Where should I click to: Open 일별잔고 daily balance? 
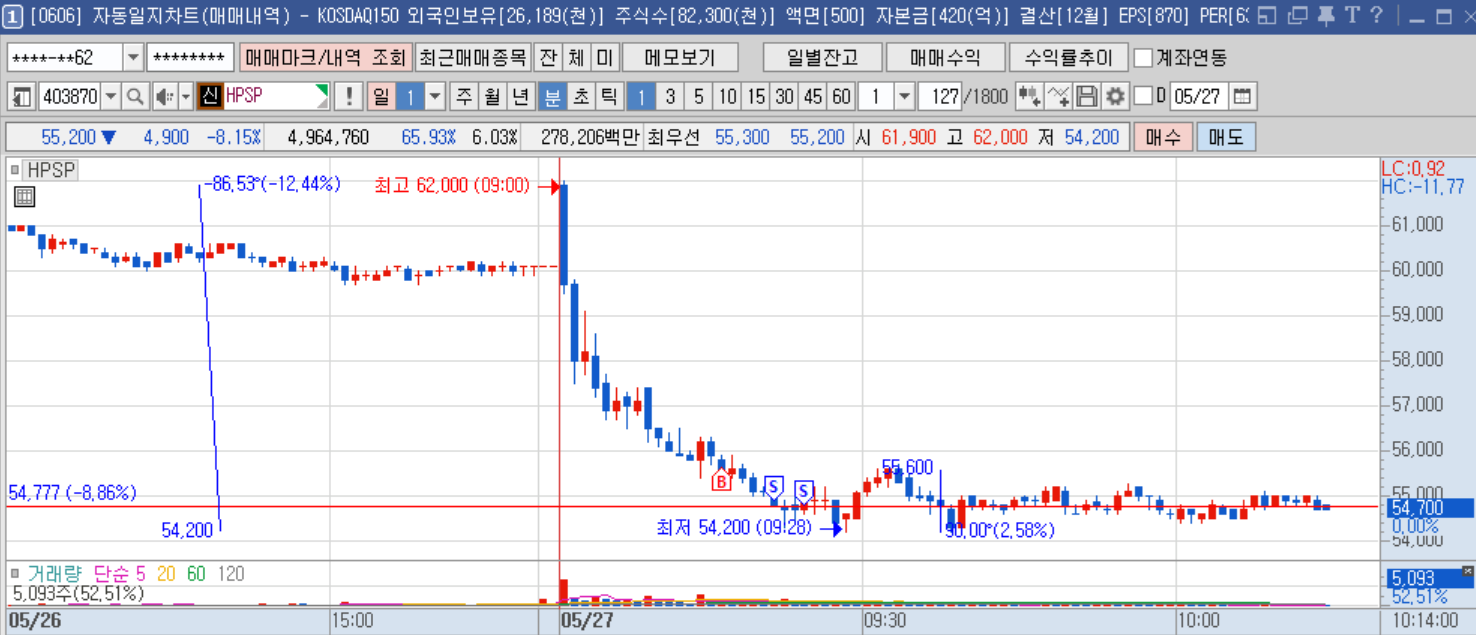pyautogui.click(x=822, y=58)
